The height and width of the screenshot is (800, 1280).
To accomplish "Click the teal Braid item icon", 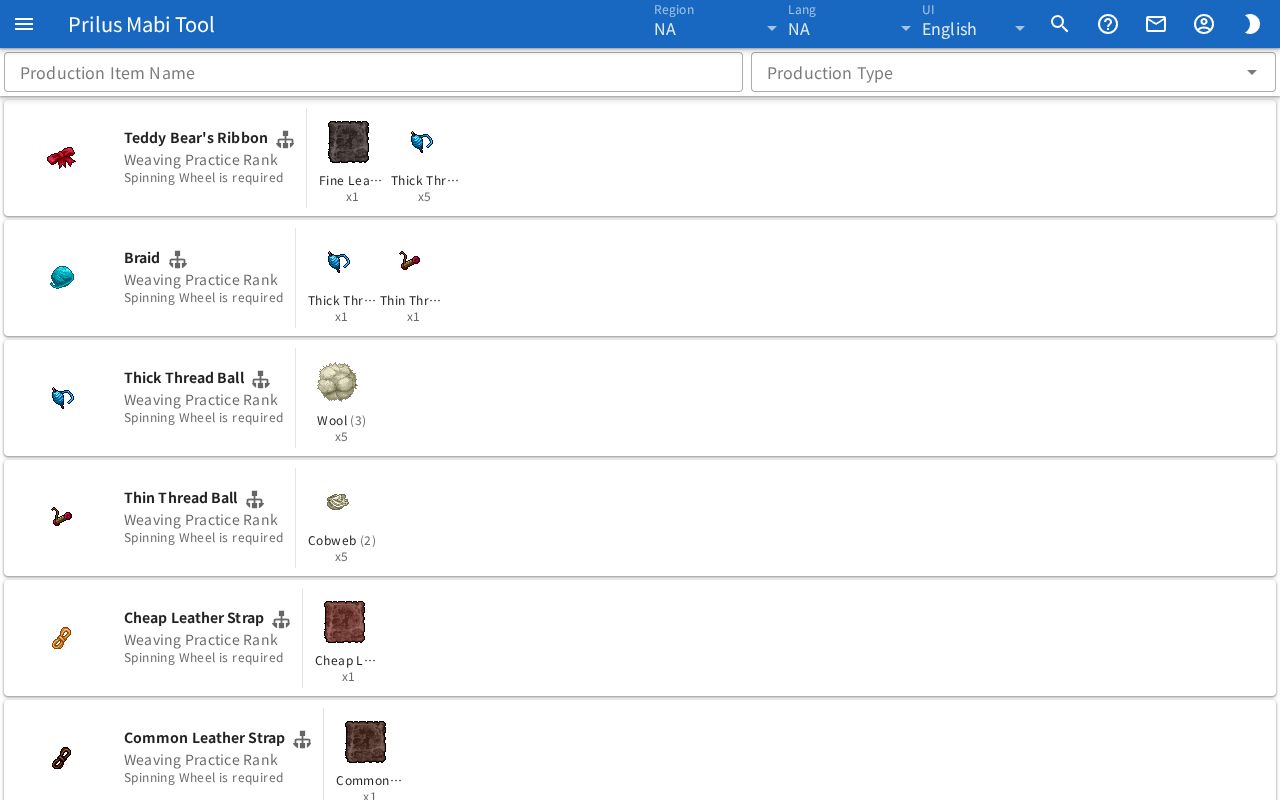I will click(62, 277).
